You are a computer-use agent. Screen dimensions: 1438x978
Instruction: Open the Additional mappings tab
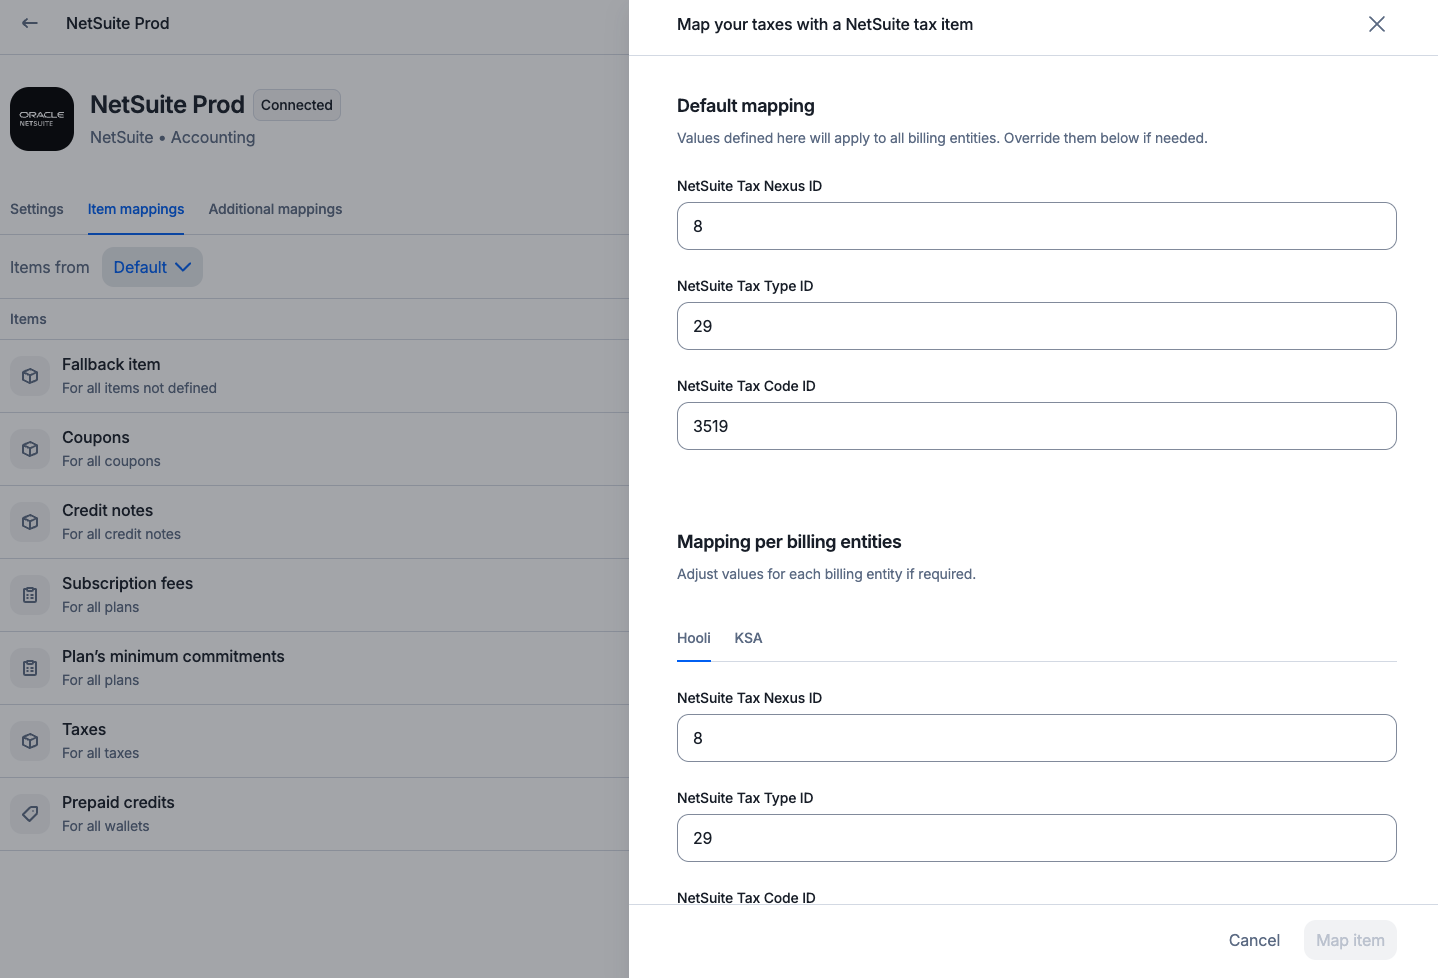pyautogui.click(x=275, y=209)
